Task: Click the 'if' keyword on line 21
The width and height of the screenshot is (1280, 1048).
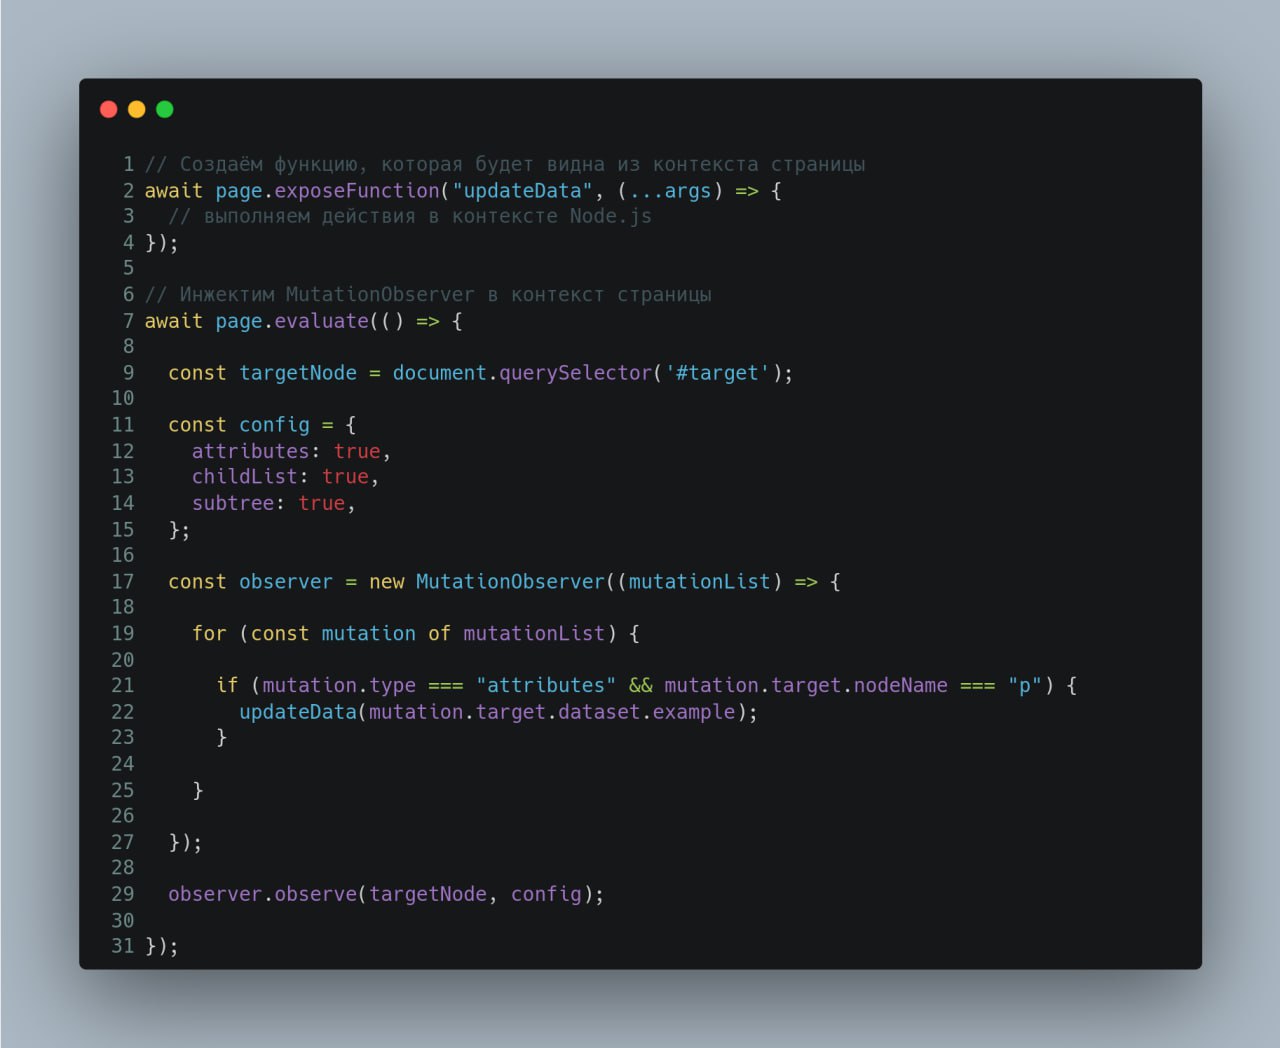Action: pyautogui.click(x=227, y=685)
